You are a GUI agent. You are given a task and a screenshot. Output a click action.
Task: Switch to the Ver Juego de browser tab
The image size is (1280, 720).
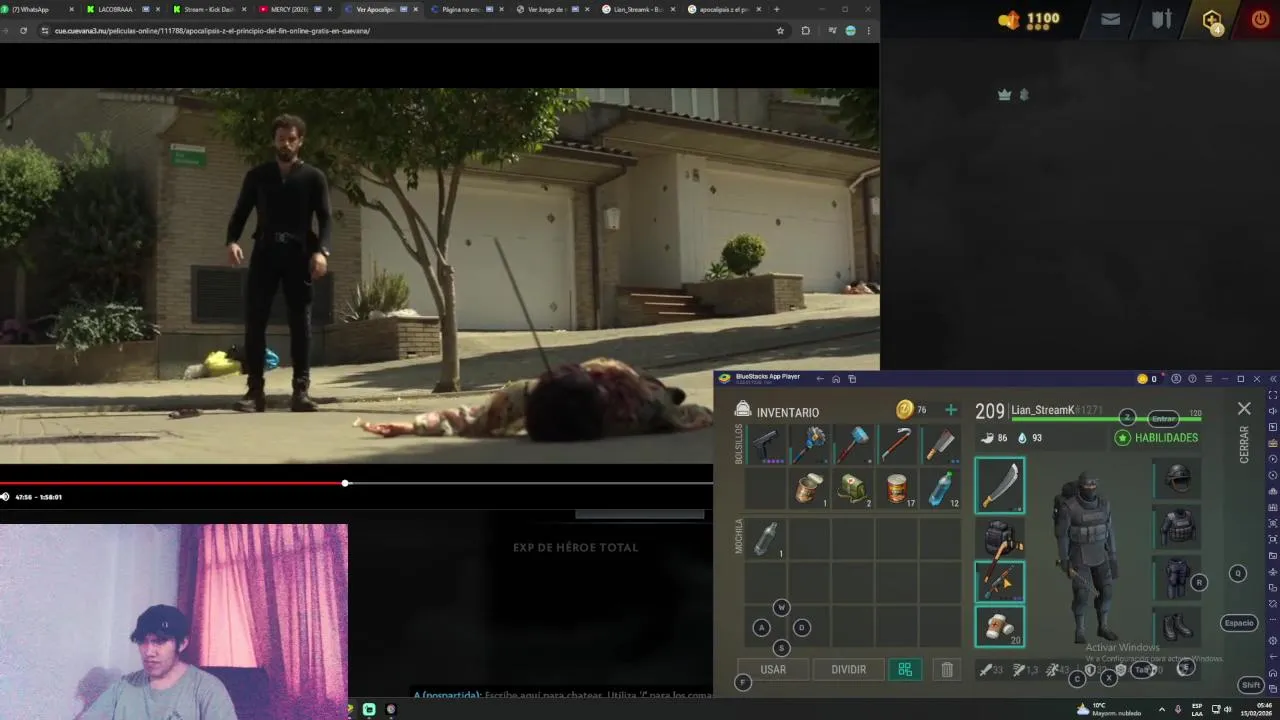point(552,9)
